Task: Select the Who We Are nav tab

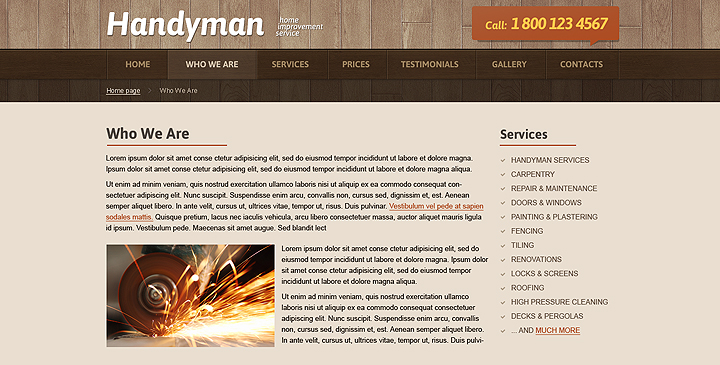Action: coord(212,64)
